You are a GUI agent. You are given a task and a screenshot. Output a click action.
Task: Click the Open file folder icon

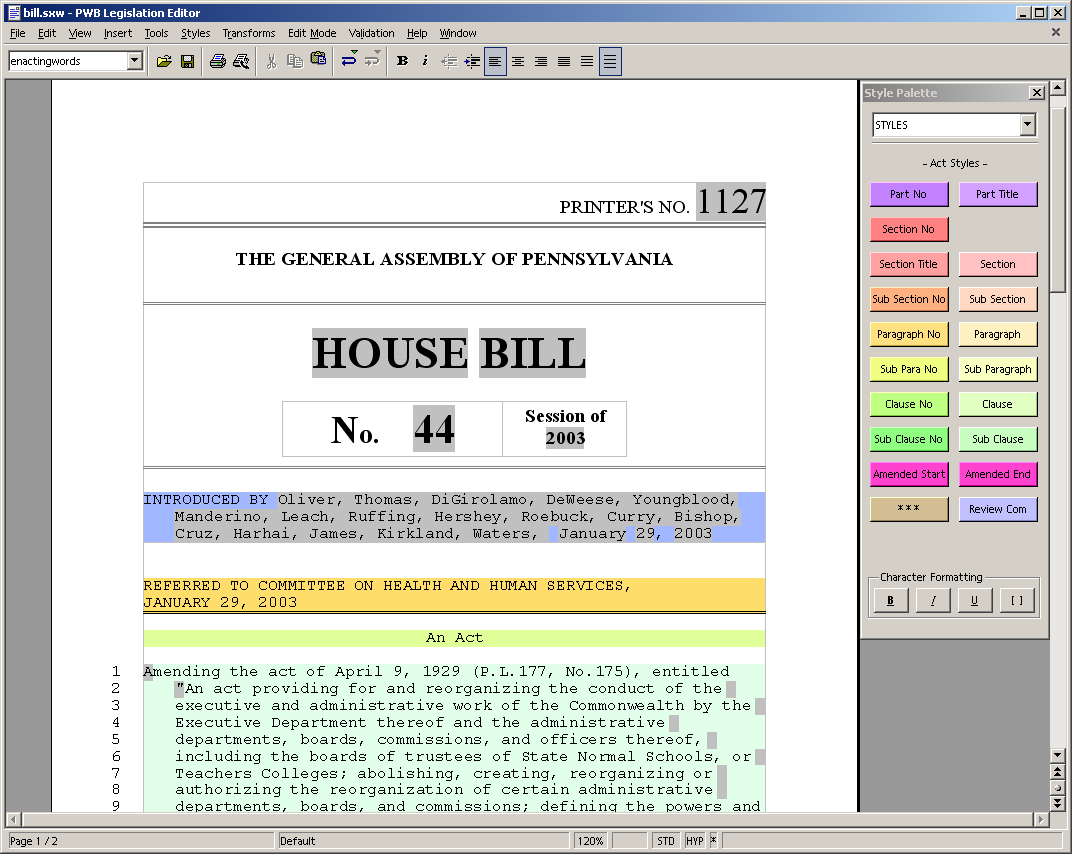(164, 61)
